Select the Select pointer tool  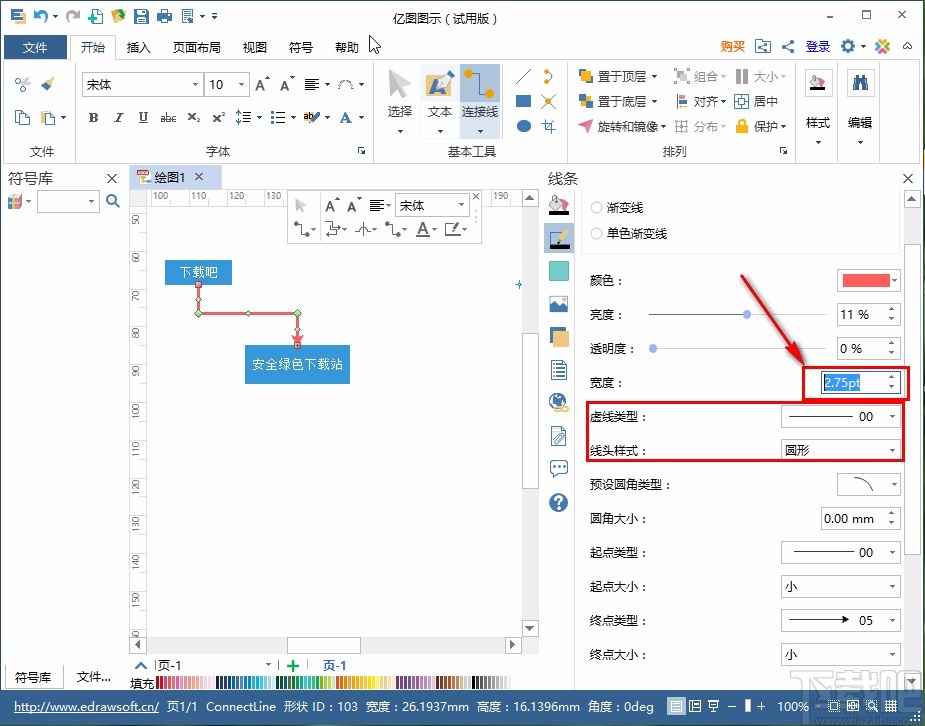coord(399,101)
